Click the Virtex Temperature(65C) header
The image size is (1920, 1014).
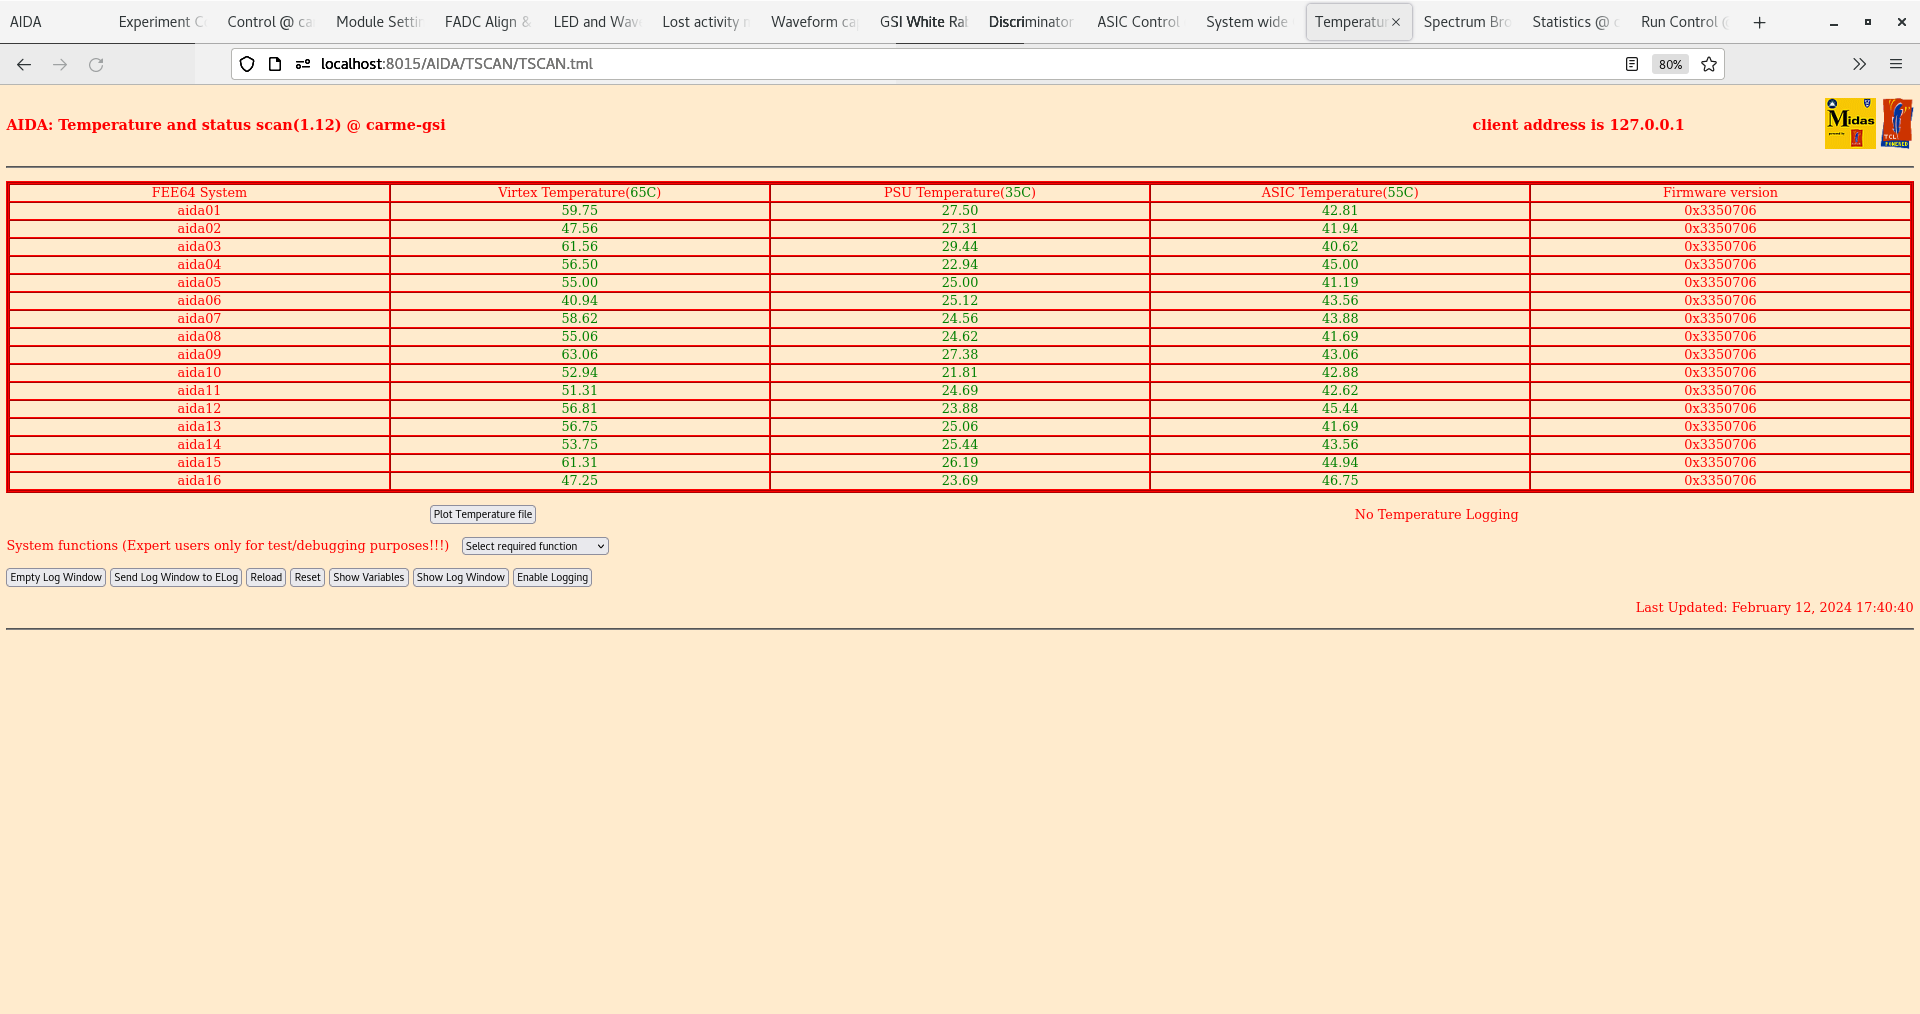pyautogui.click(x=580, y=192)
